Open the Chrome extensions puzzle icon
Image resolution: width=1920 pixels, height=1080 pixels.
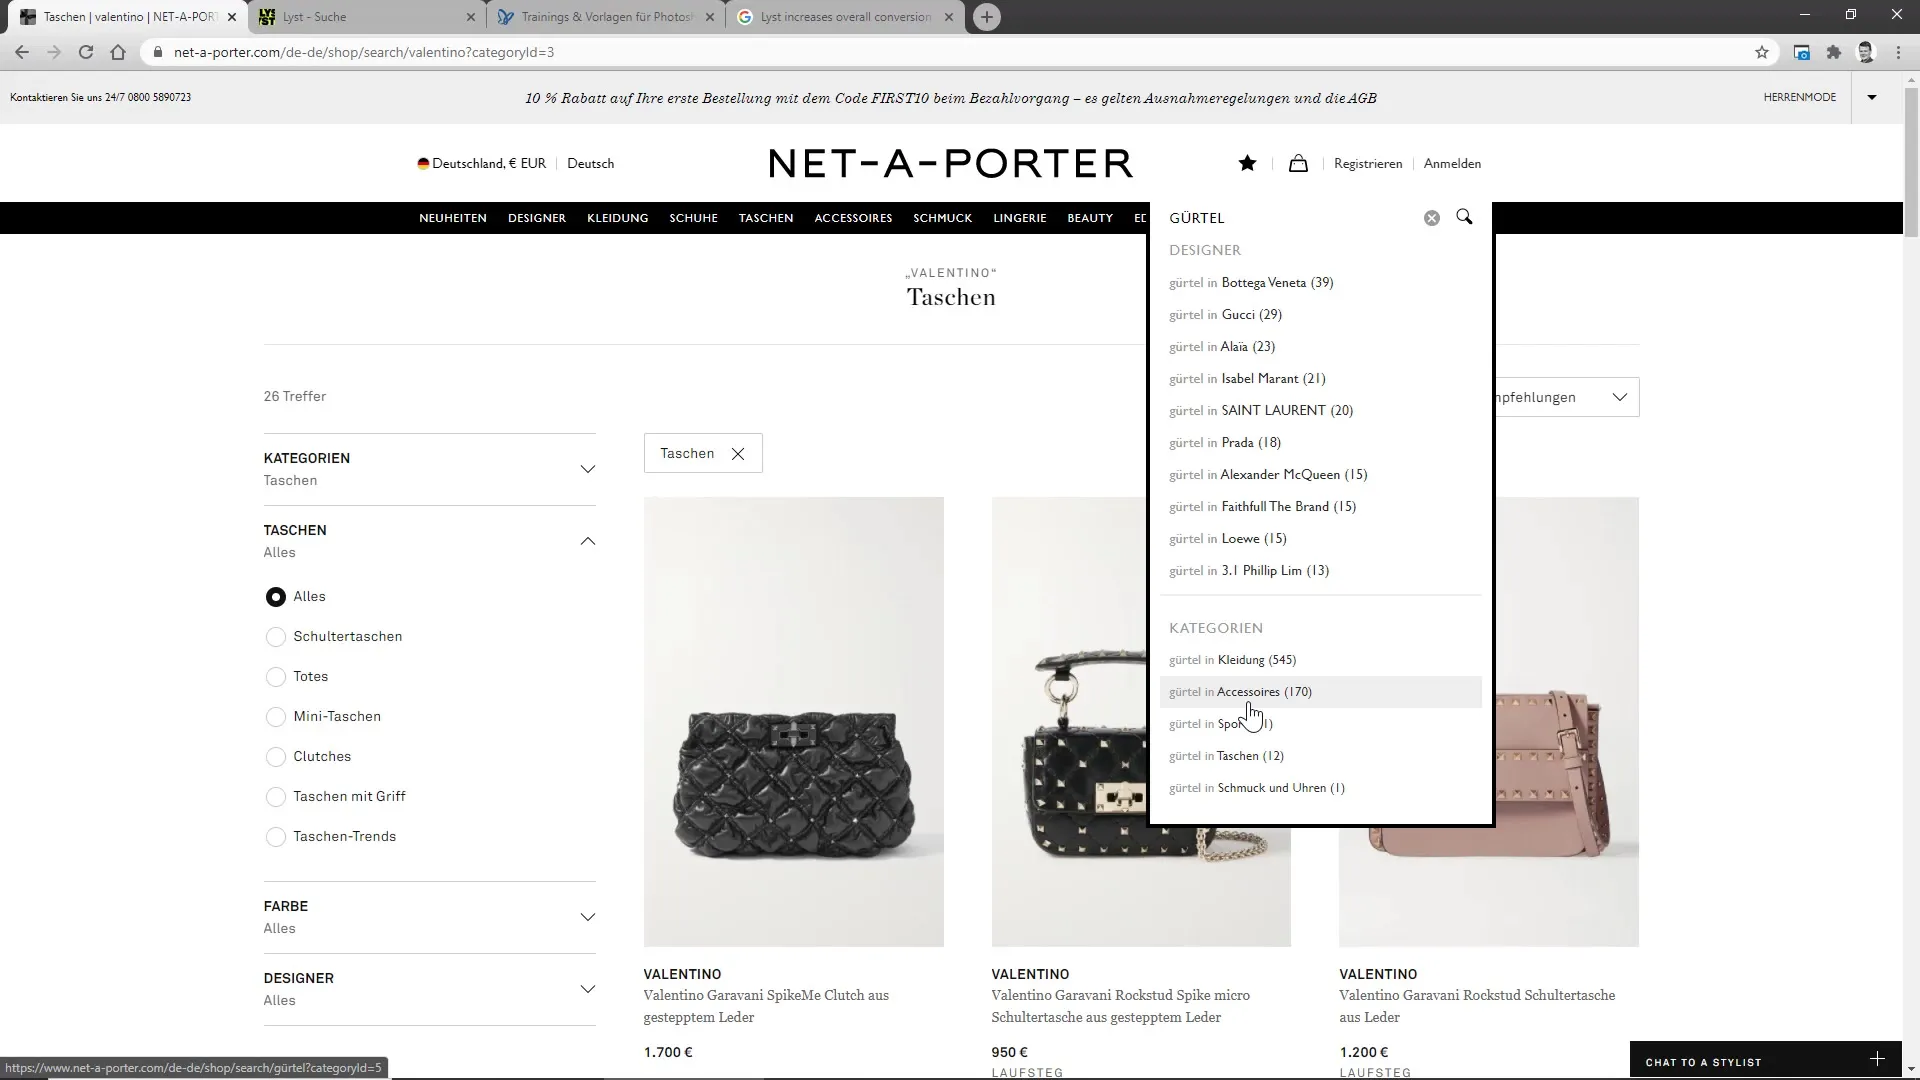[1834, 52]
